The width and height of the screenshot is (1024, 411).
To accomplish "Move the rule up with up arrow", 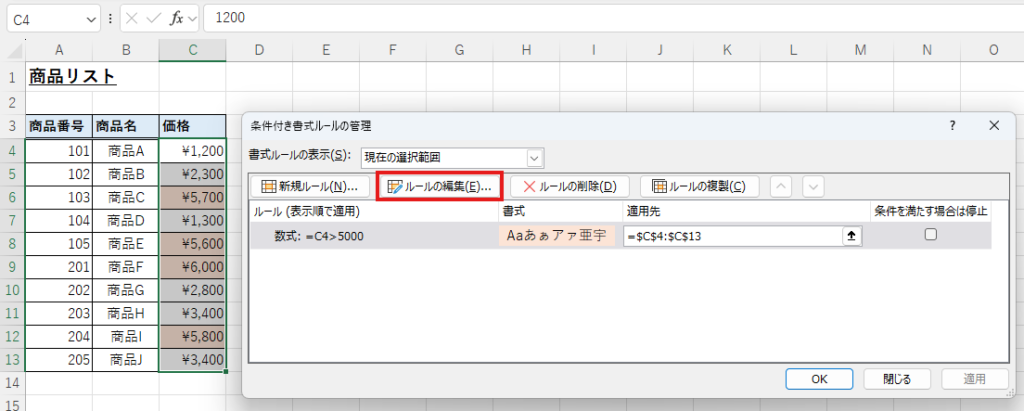I will [783, 186].
